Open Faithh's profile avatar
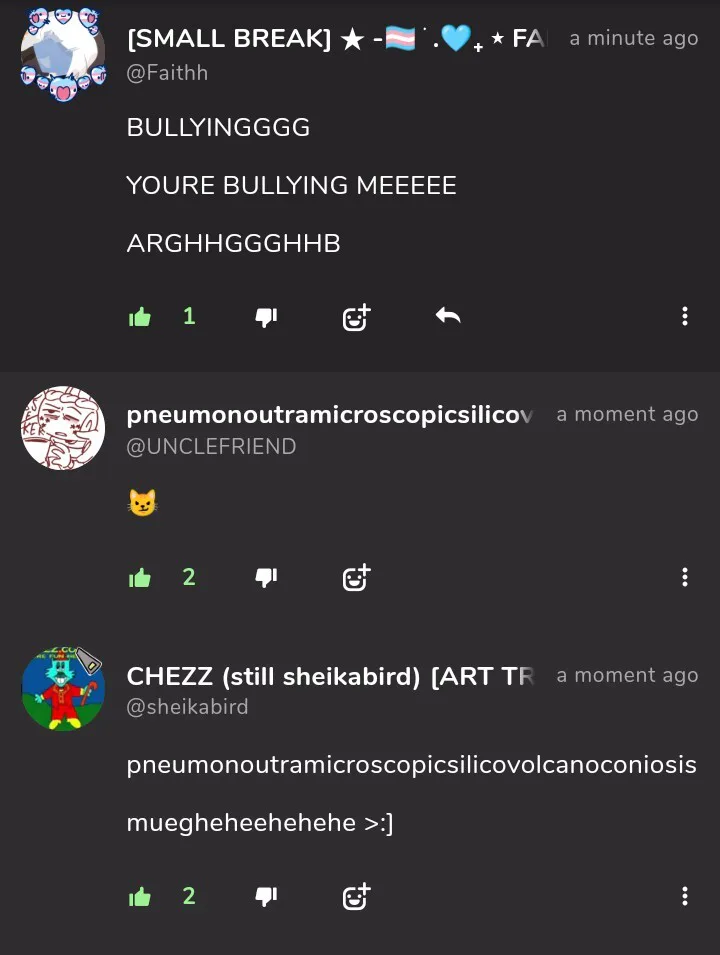Viewport: 720px width, 955px height. [x=63, y=54]
